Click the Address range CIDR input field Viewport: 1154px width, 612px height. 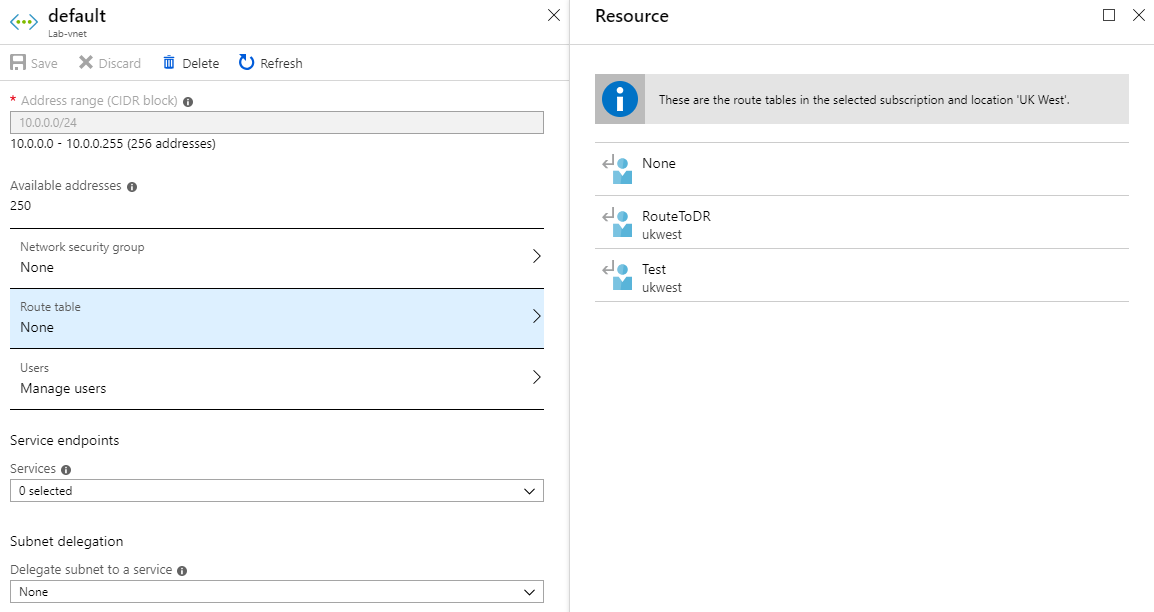[277, 122]
